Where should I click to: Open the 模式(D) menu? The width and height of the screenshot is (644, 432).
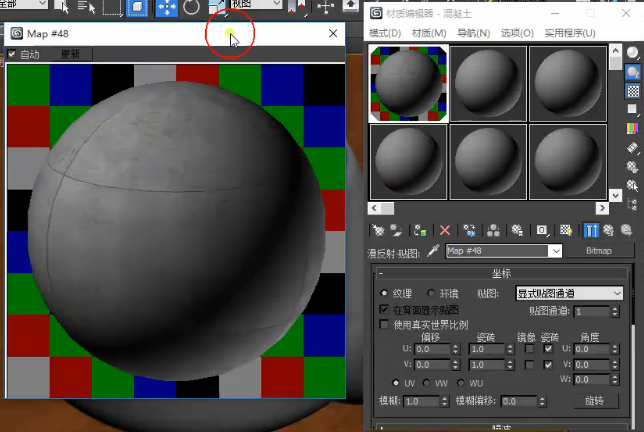tap(385, 33)
